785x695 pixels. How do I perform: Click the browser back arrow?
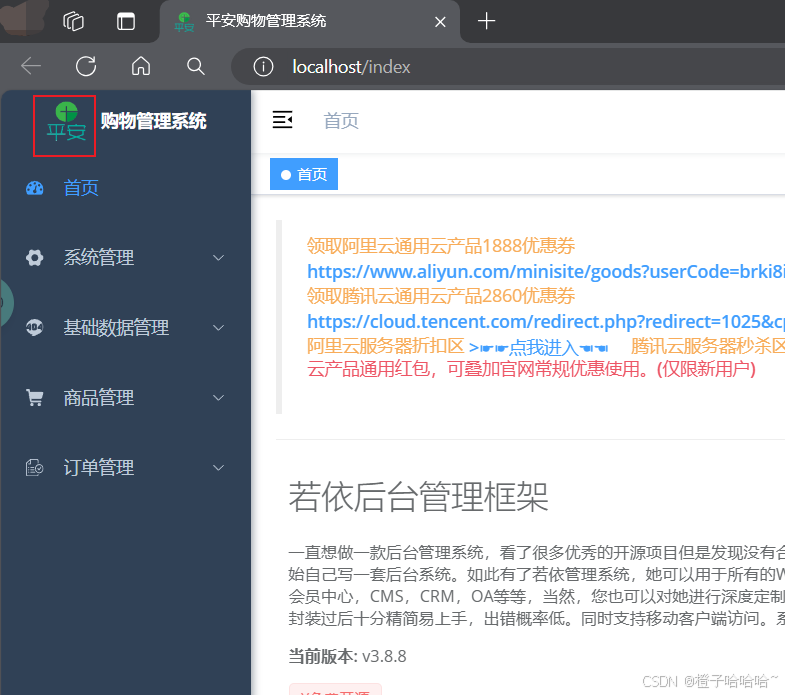click(x=31, y=66)
